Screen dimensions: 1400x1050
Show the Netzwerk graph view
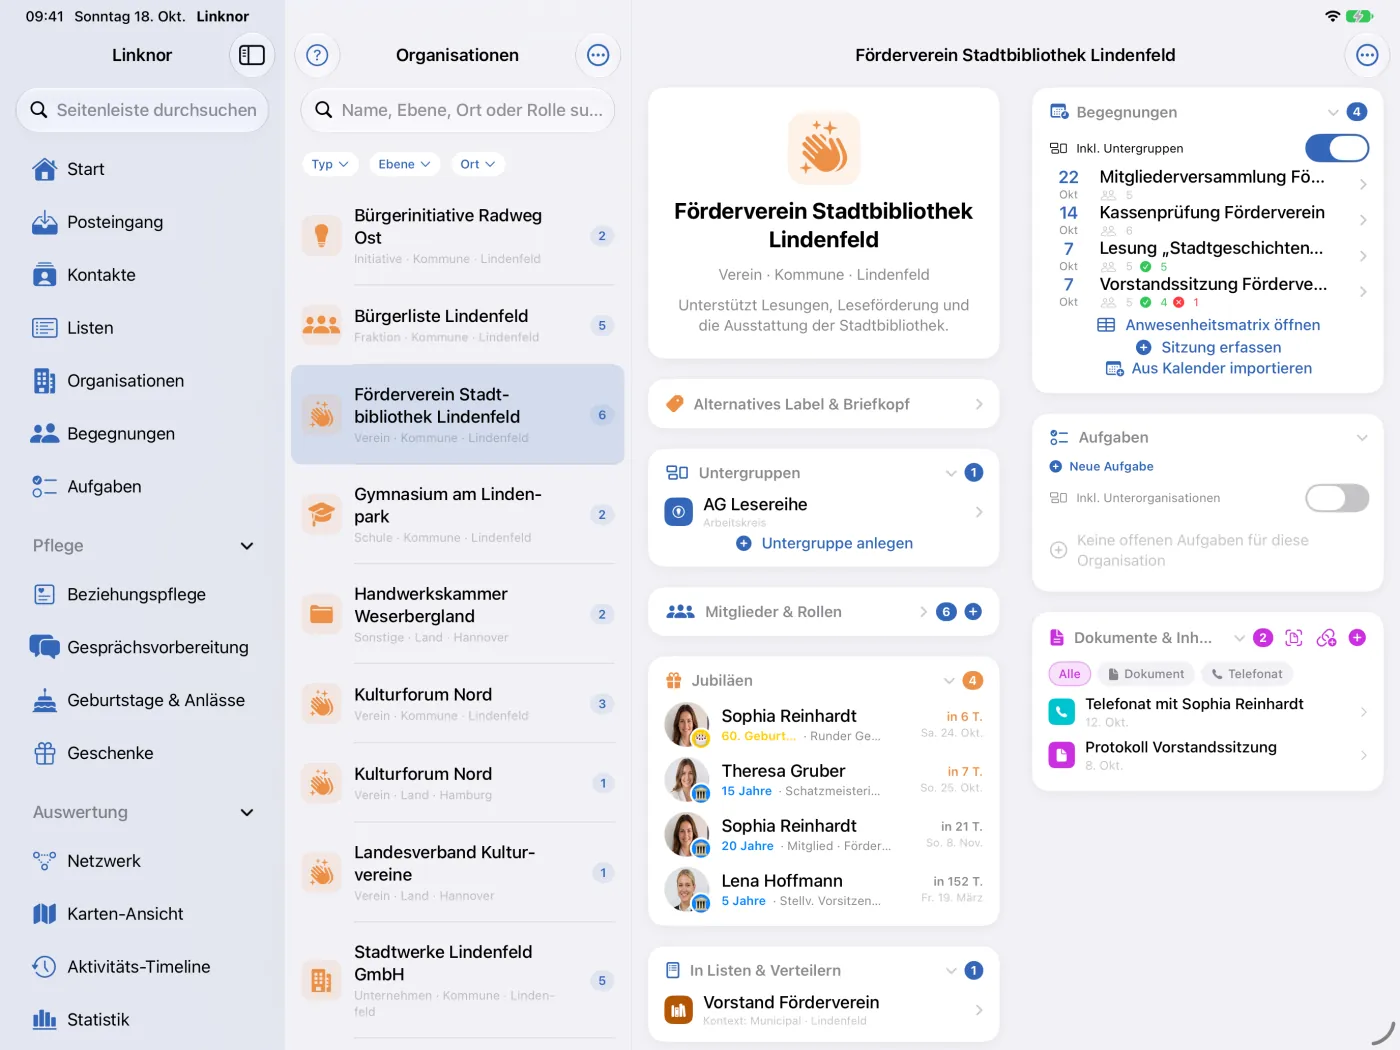pyautogui.click(x=142, y=861)
